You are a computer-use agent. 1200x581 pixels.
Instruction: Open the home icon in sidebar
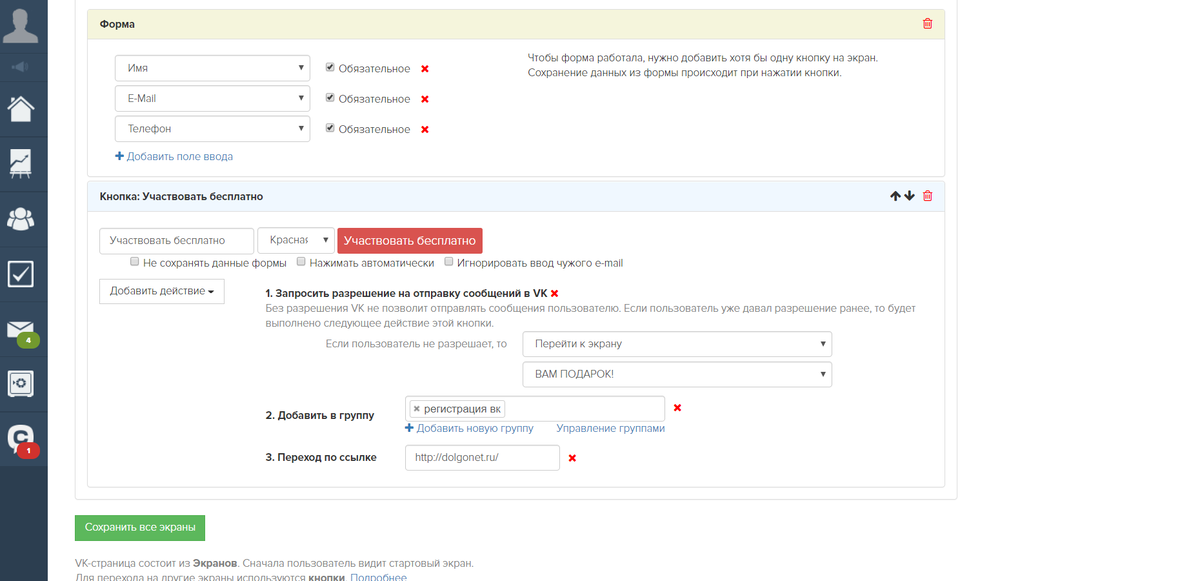[x=22, y=108]
